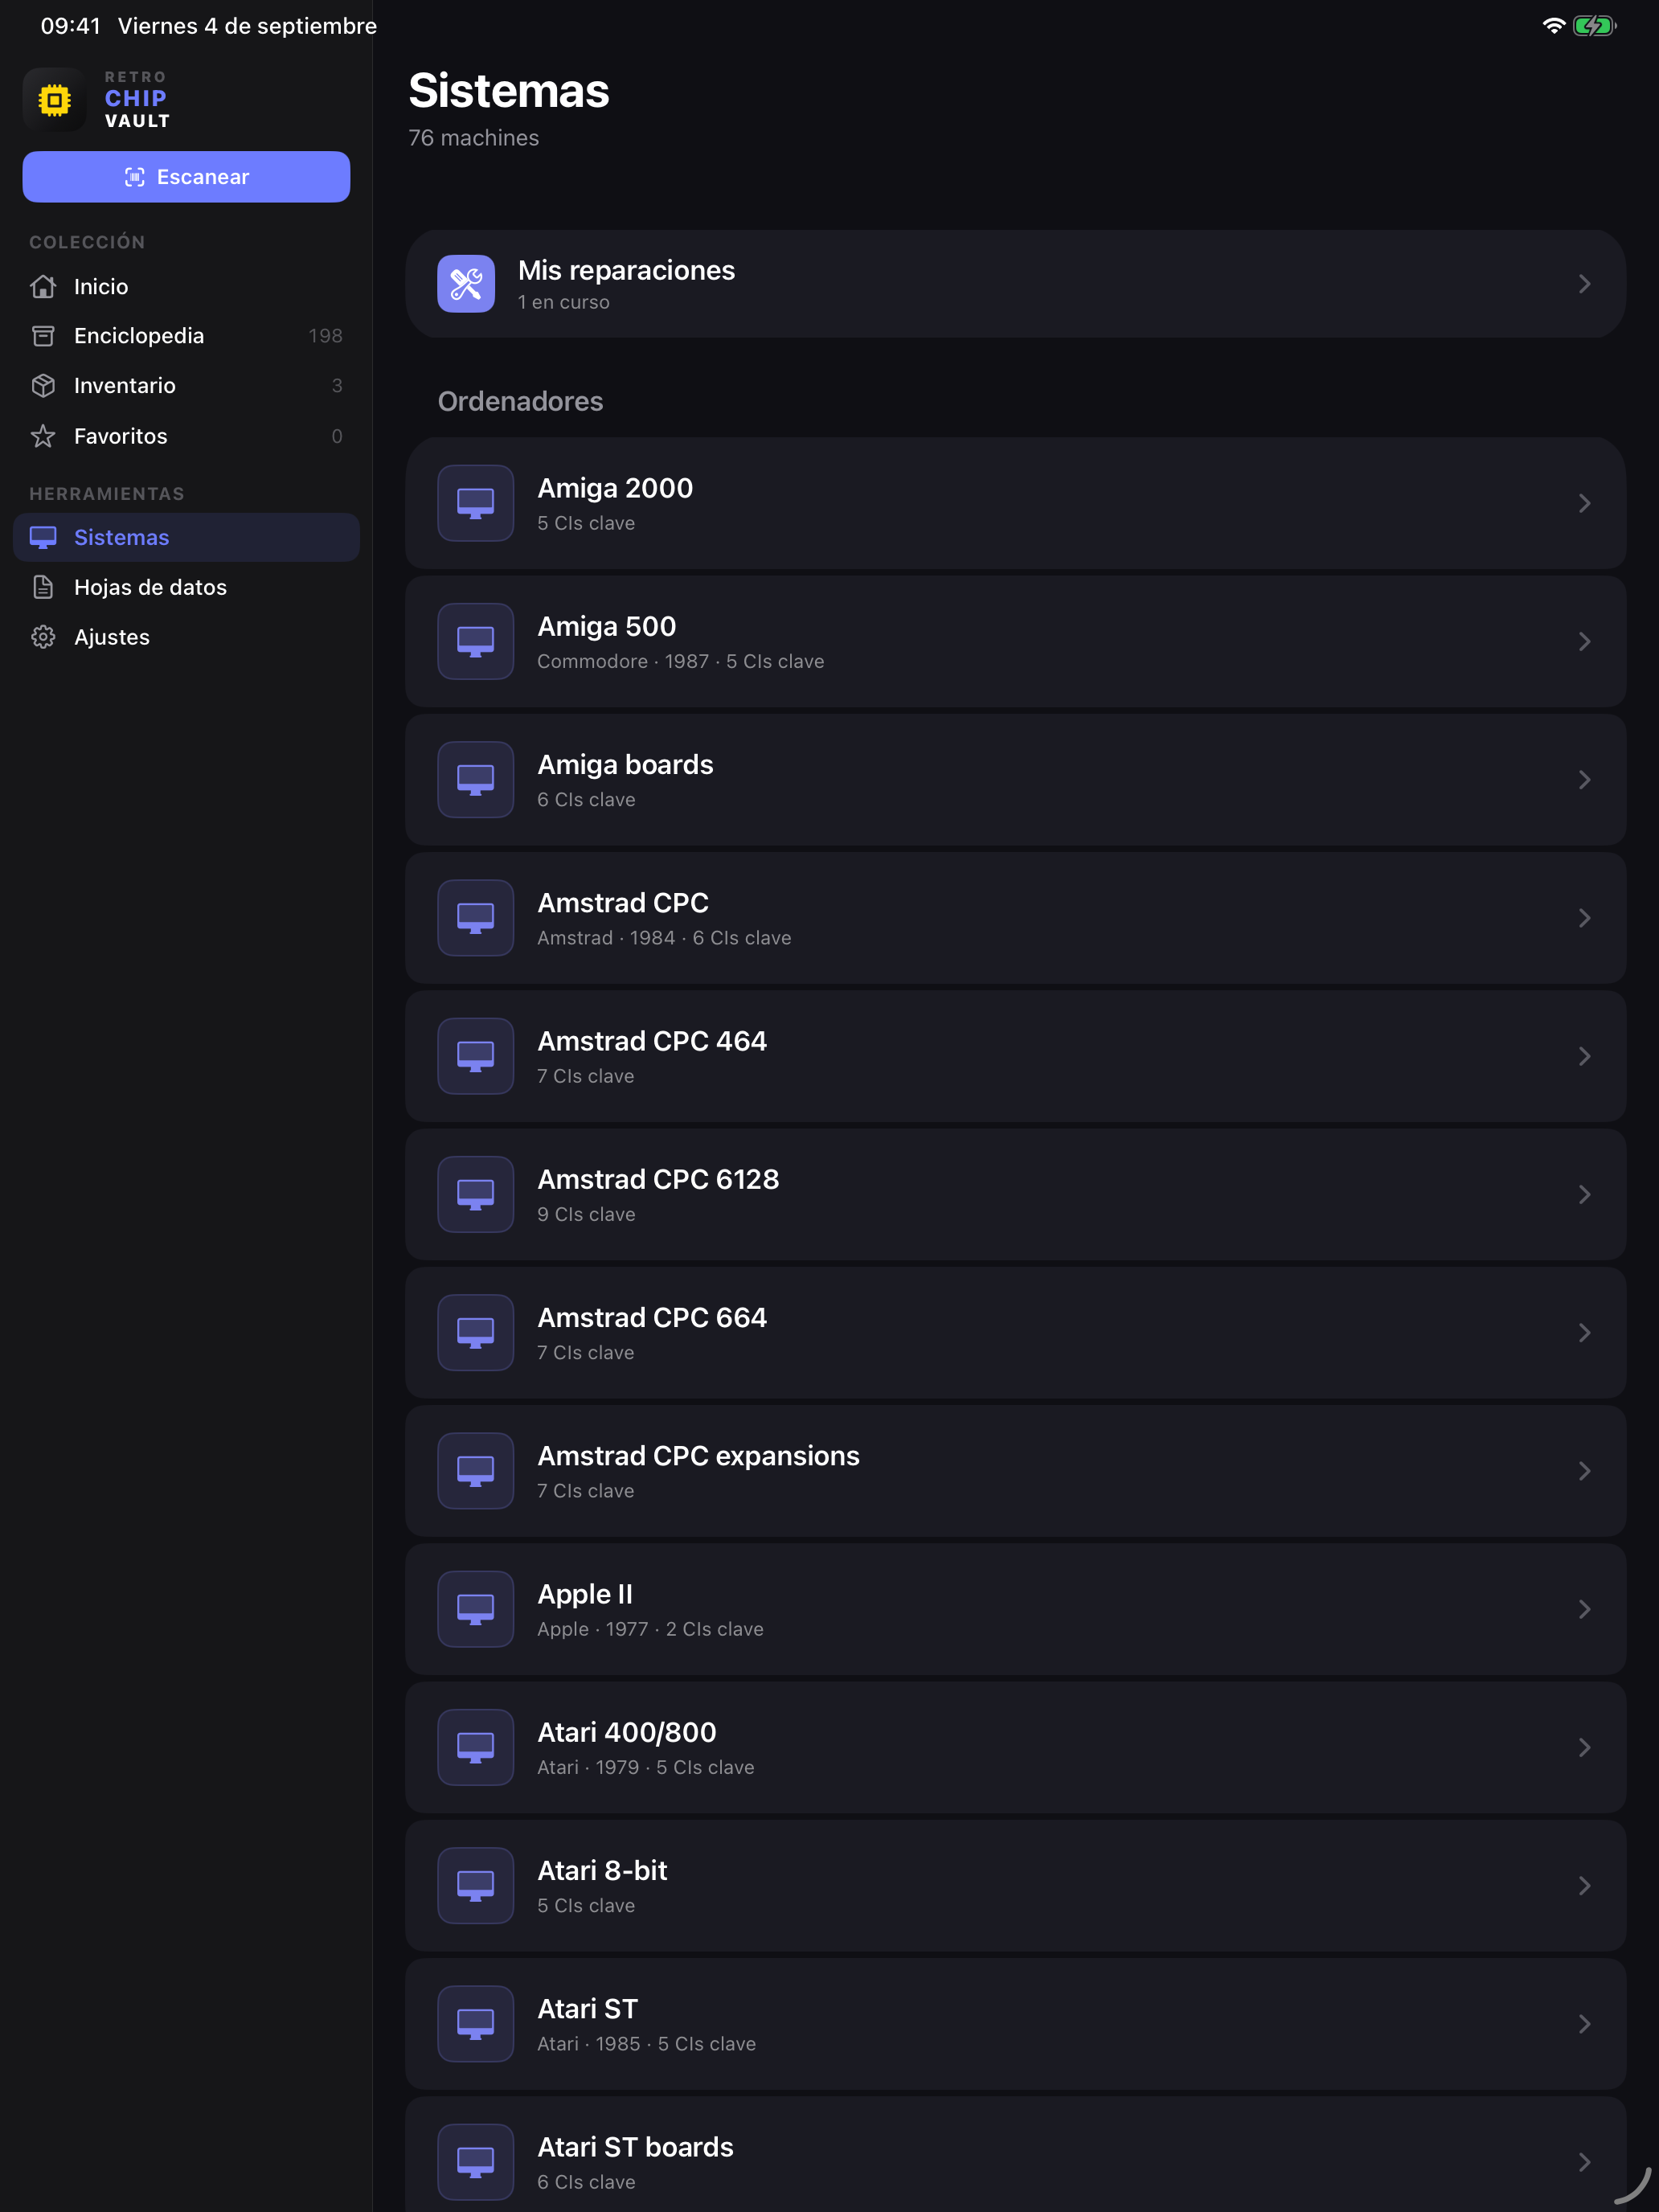The height and width of the screenshot is (2212, 1659).
Task: Open Atari ST chevron arrow
Action: [x=1584, y=2024]
